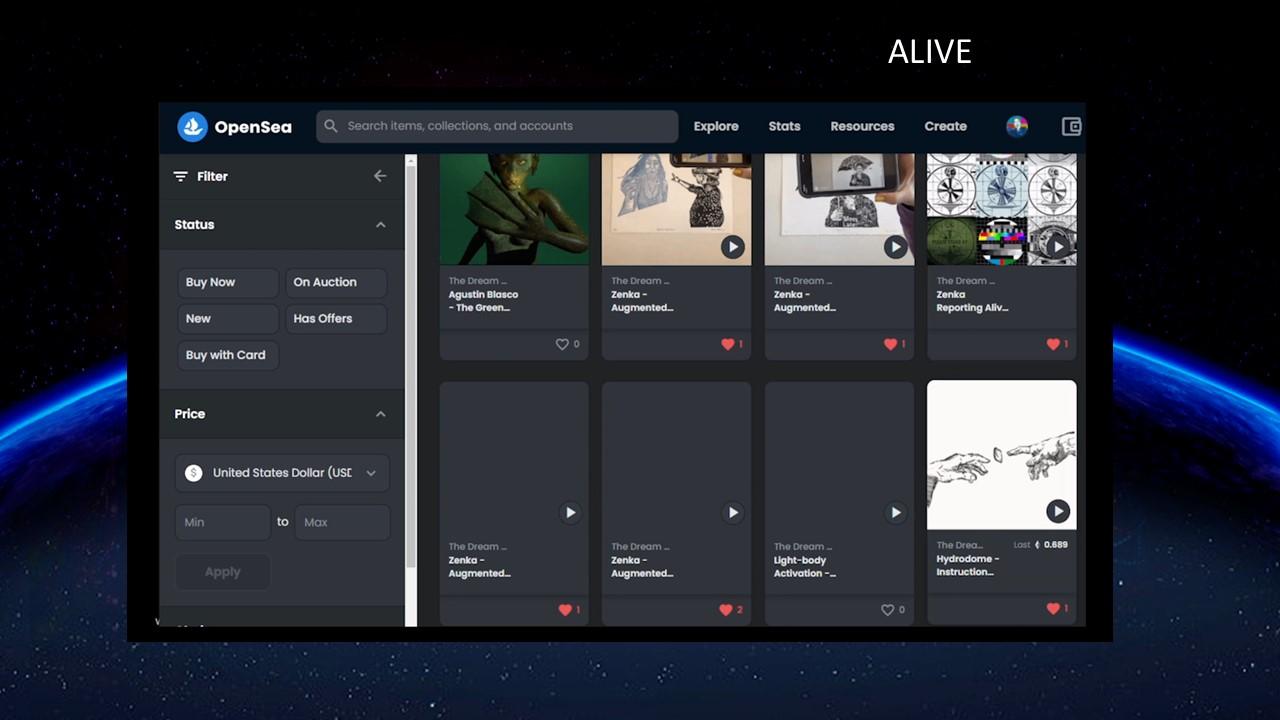Collapse the Price section chevron
The width and height of the screenshot is (1280, 720).
click(x=380, y=414)
